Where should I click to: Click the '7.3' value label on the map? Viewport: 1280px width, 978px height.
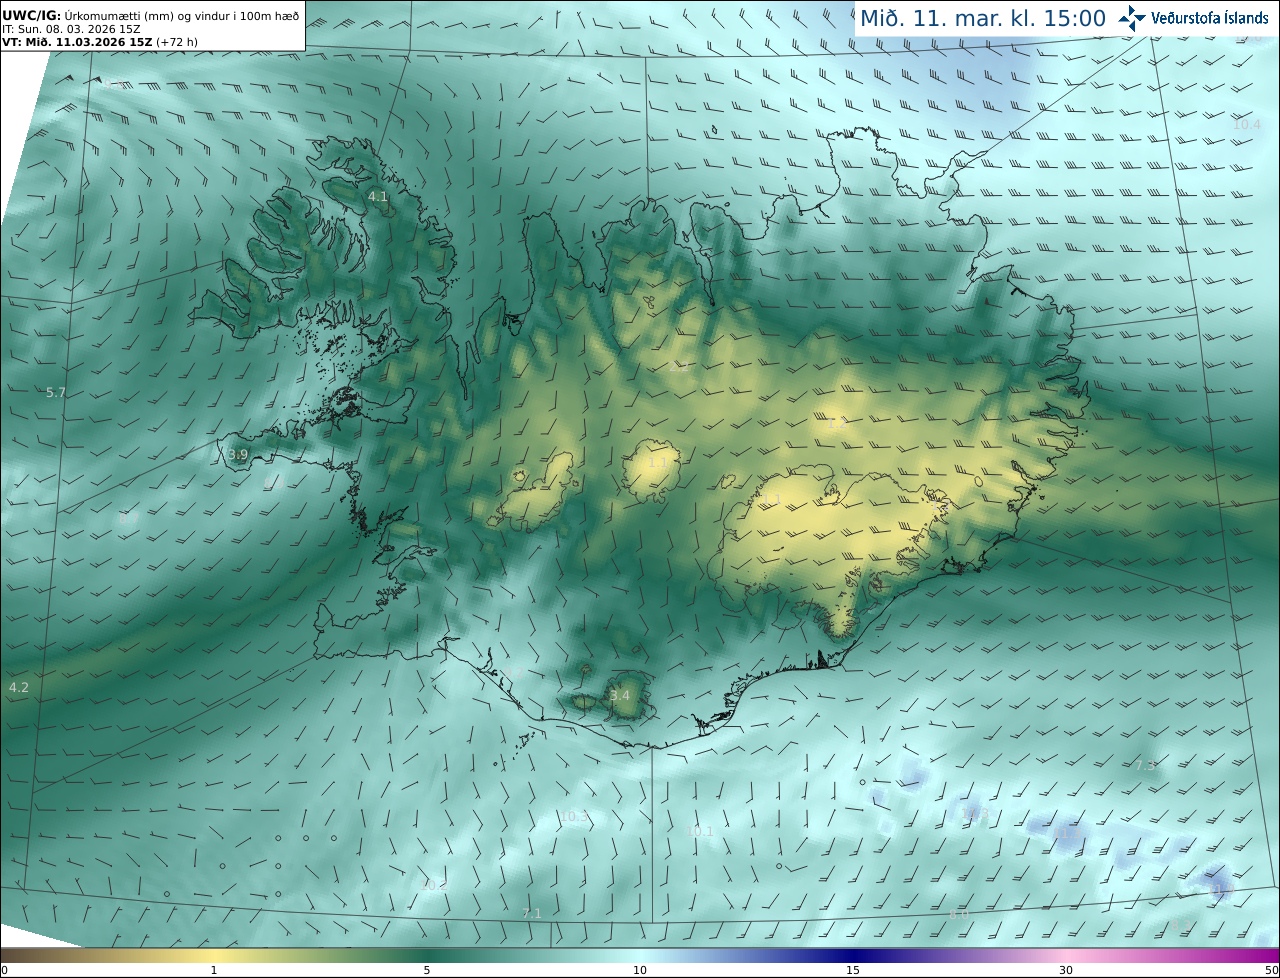[x=1145, y=765]
